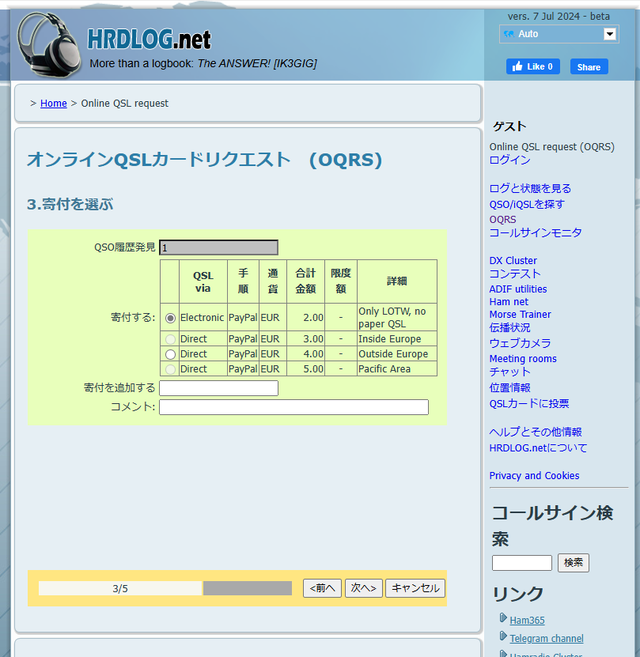The image size is (640, 657).
Task: Open the Meeting rooms link
Action: click(x=523, y=359)
